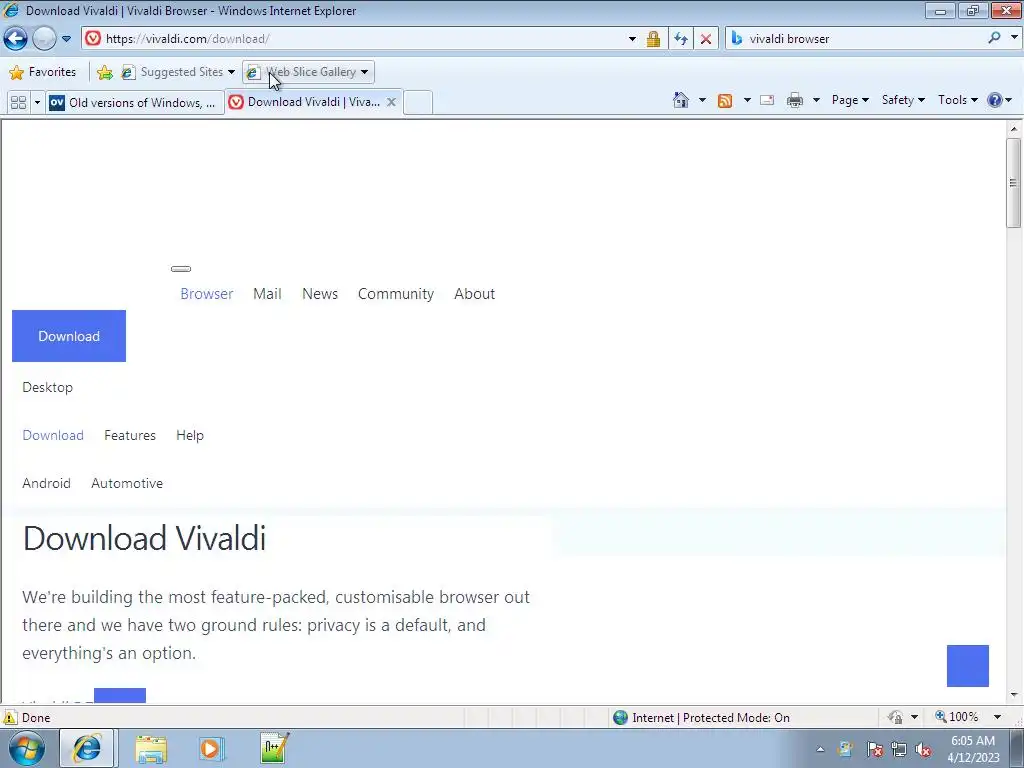
Task: Click the status bar warning icon
Action: click(x=10, y=718)
